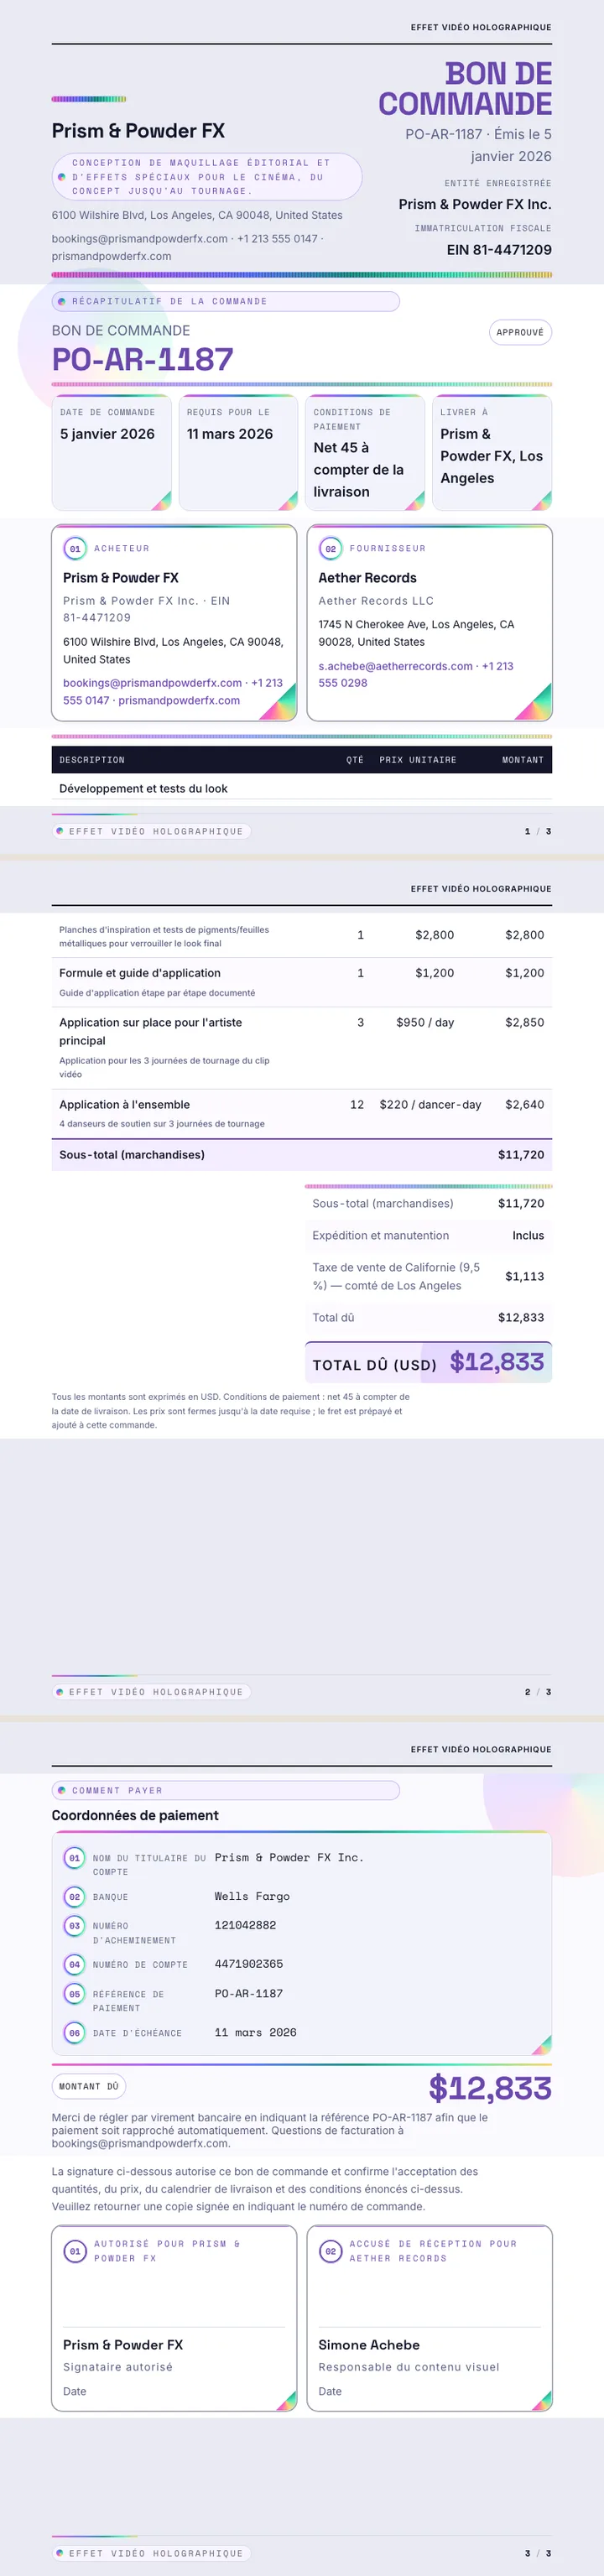The width and height of the screenshot is (604, 2576).
Task: Click the MONTANT column header
Action: [523, 760]
